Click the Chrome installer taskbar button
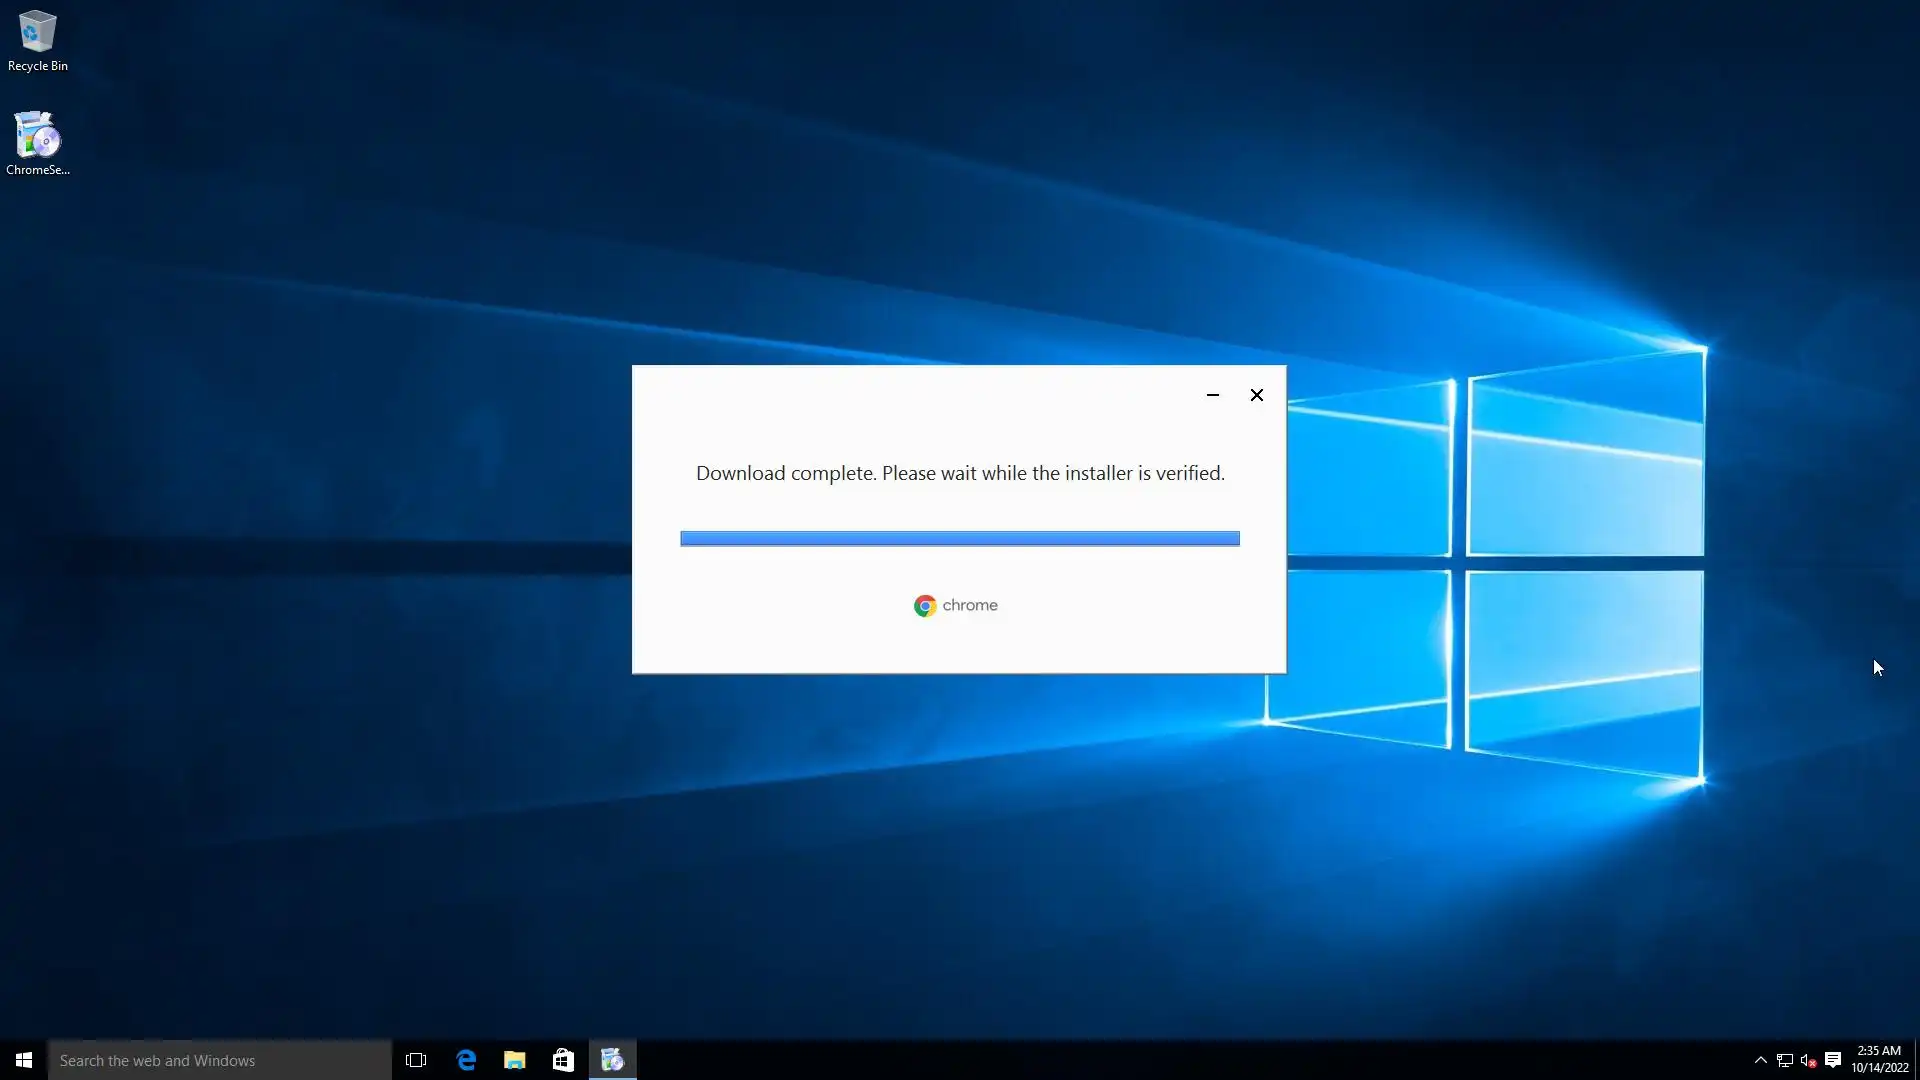 point(612,1060)
